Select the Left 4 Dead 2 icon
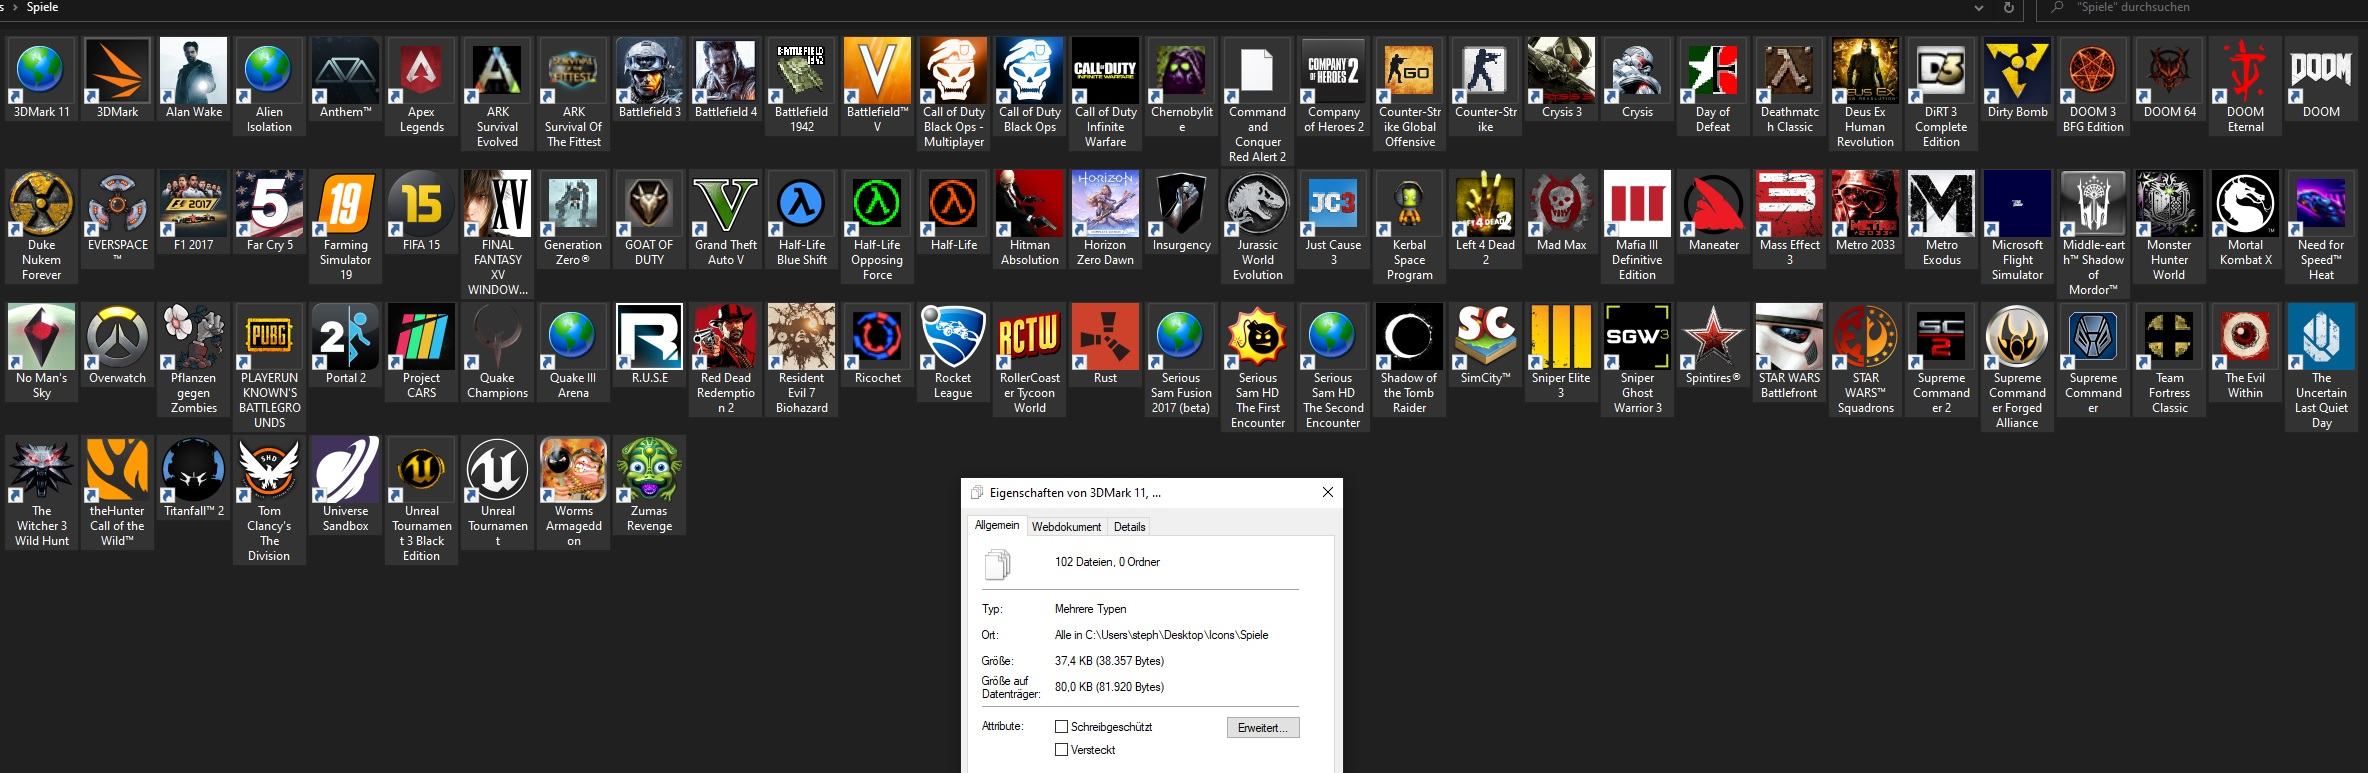Image resolution: width=2368 pixels, height=773 pixels. 1485,220
